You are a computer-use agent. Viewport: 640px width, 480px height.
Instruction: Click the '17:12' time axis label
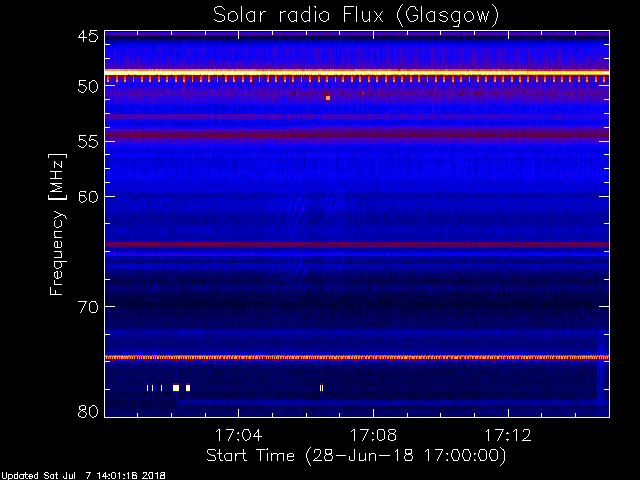click(508, 435)
